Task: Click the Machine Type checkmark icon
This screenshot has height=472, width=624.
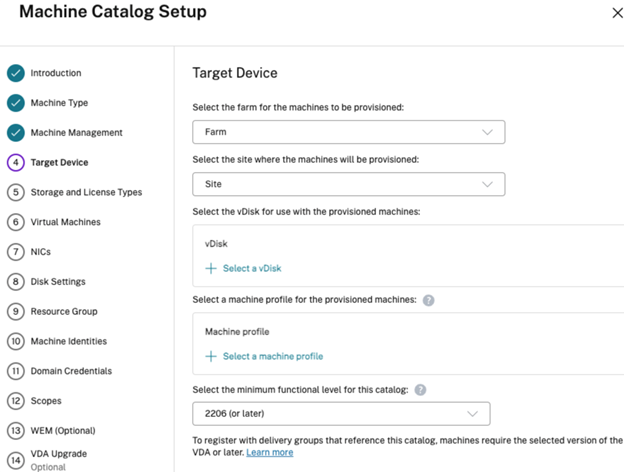Action: point(15,103)
